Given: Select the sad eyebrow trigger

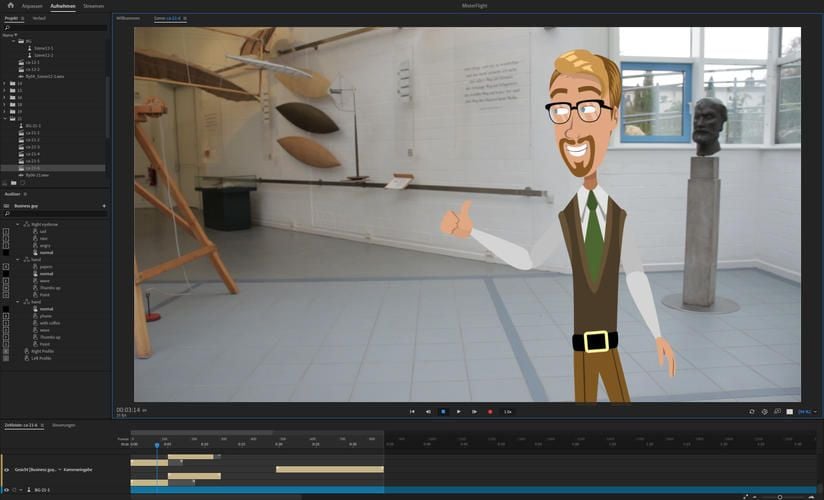Looking at the screenshot, I should click(43, 231).
